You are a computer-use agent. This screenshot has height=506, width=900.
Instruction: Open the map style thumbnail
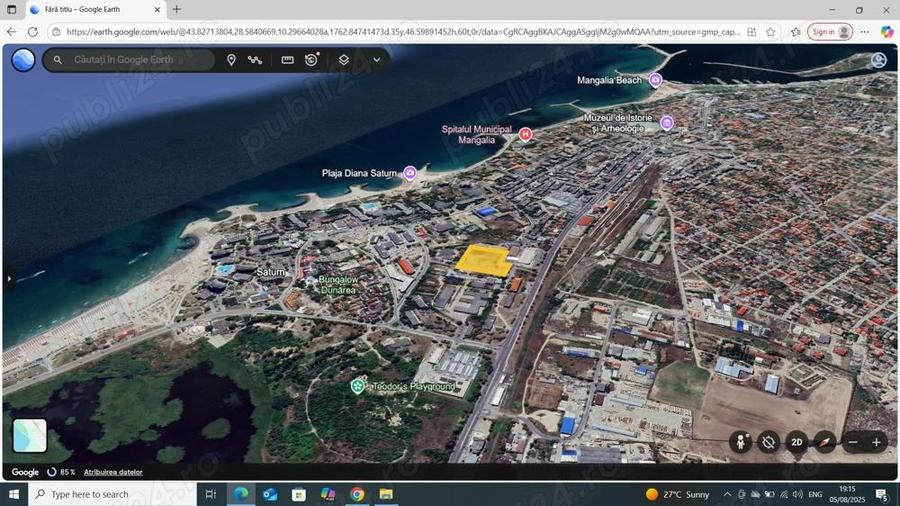click(30, 435)
